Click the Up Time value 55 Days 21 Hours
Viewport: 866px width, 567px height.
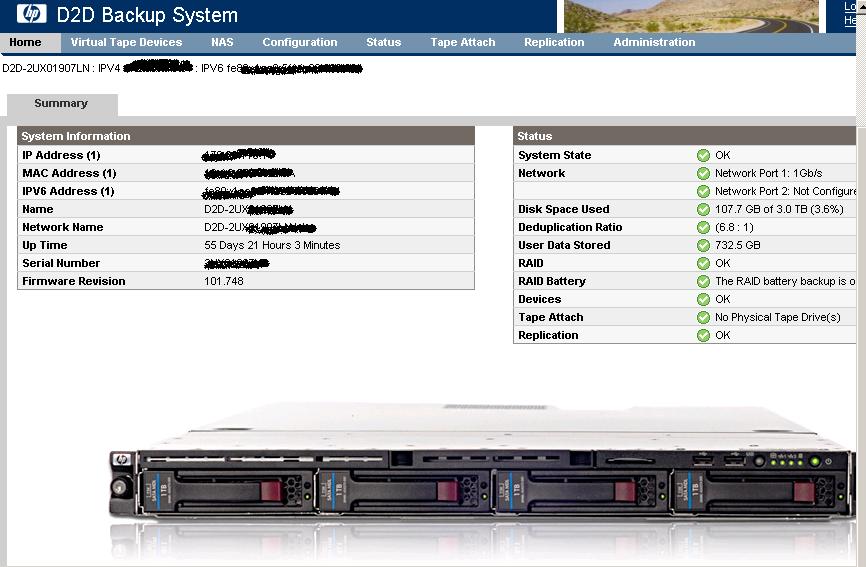pos(272,245)
